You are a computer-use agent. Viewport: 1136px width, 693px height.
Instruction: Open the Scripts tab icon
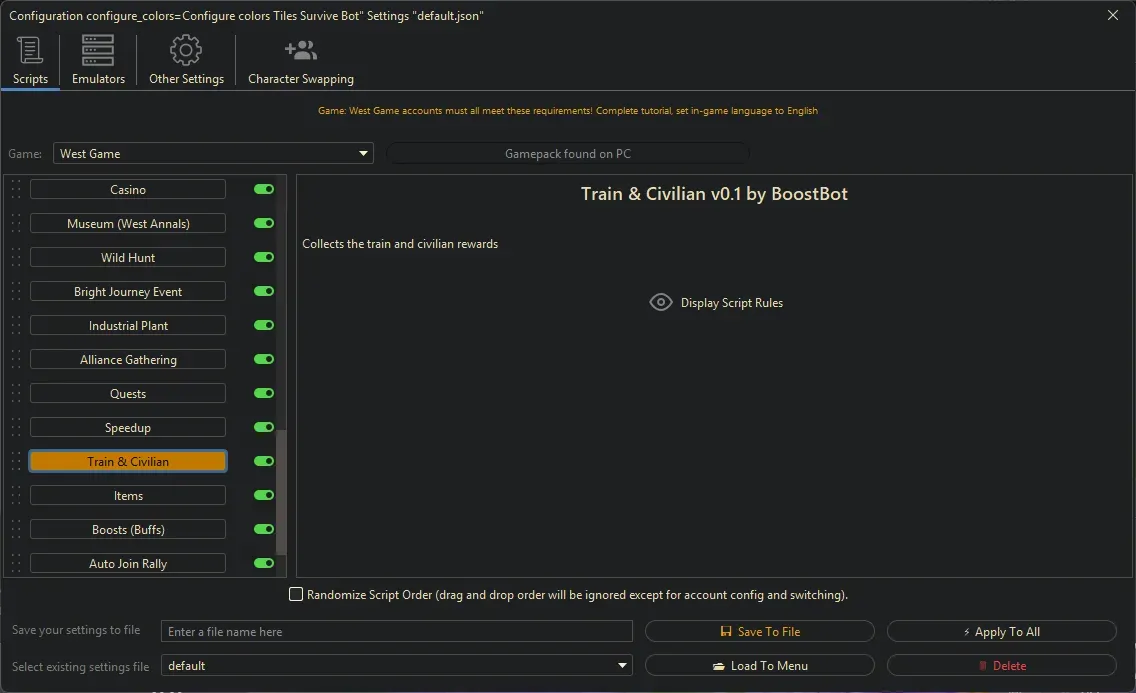click(x=30, y=51)
